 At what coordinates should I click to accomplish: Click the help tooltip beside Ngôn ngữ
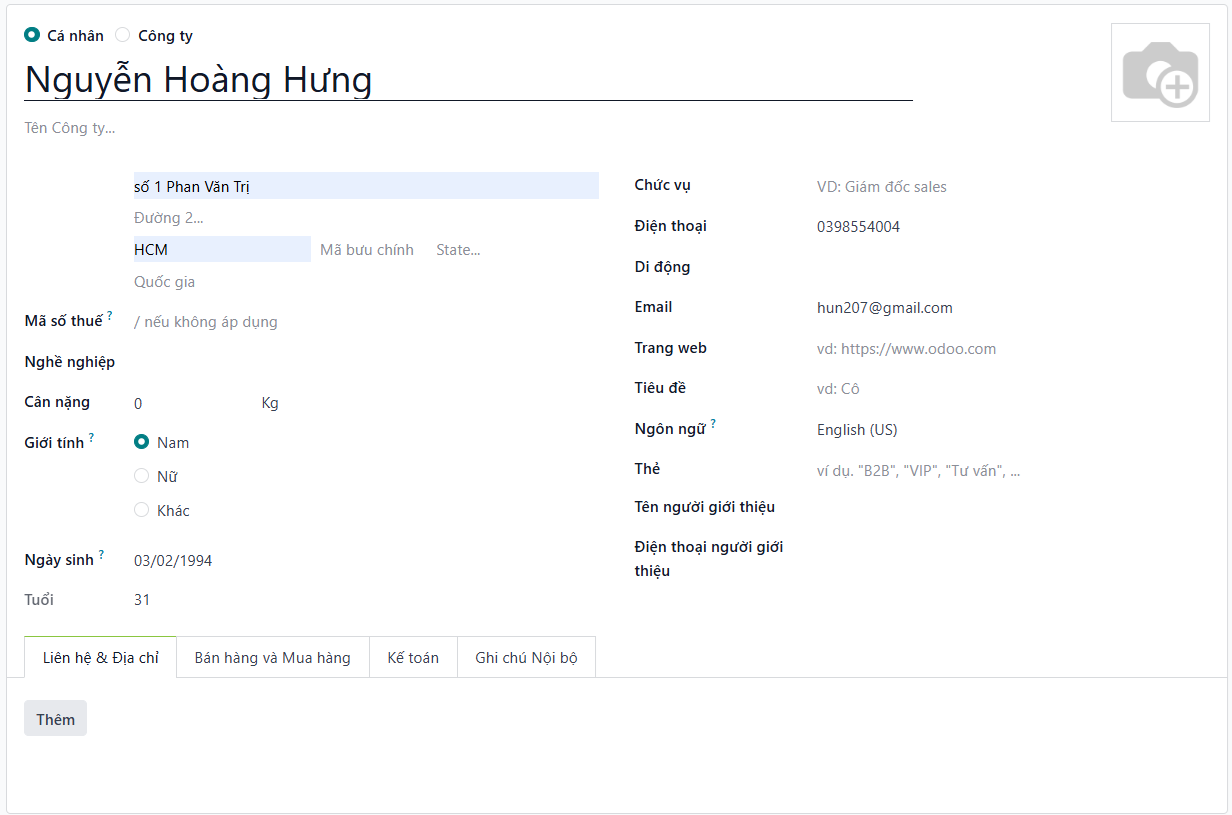tap(713, 424)
